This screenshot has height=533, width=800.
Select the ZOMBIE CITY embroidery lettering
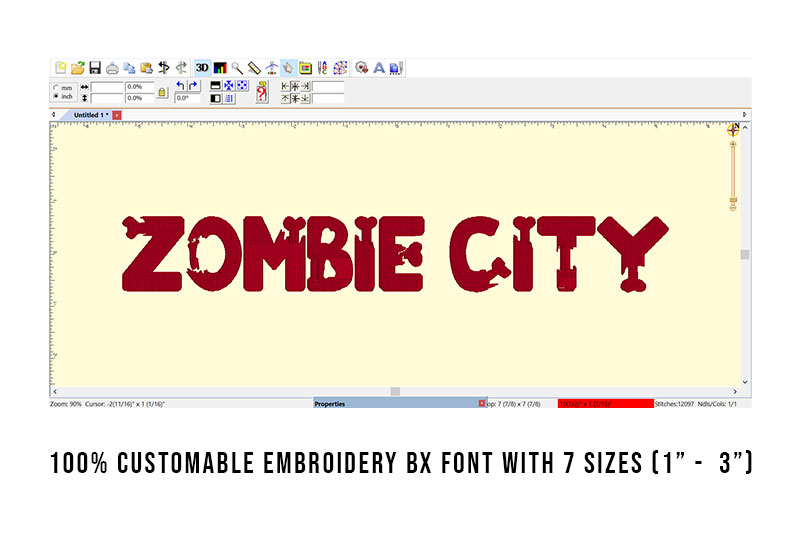click(x=395, y=253)
